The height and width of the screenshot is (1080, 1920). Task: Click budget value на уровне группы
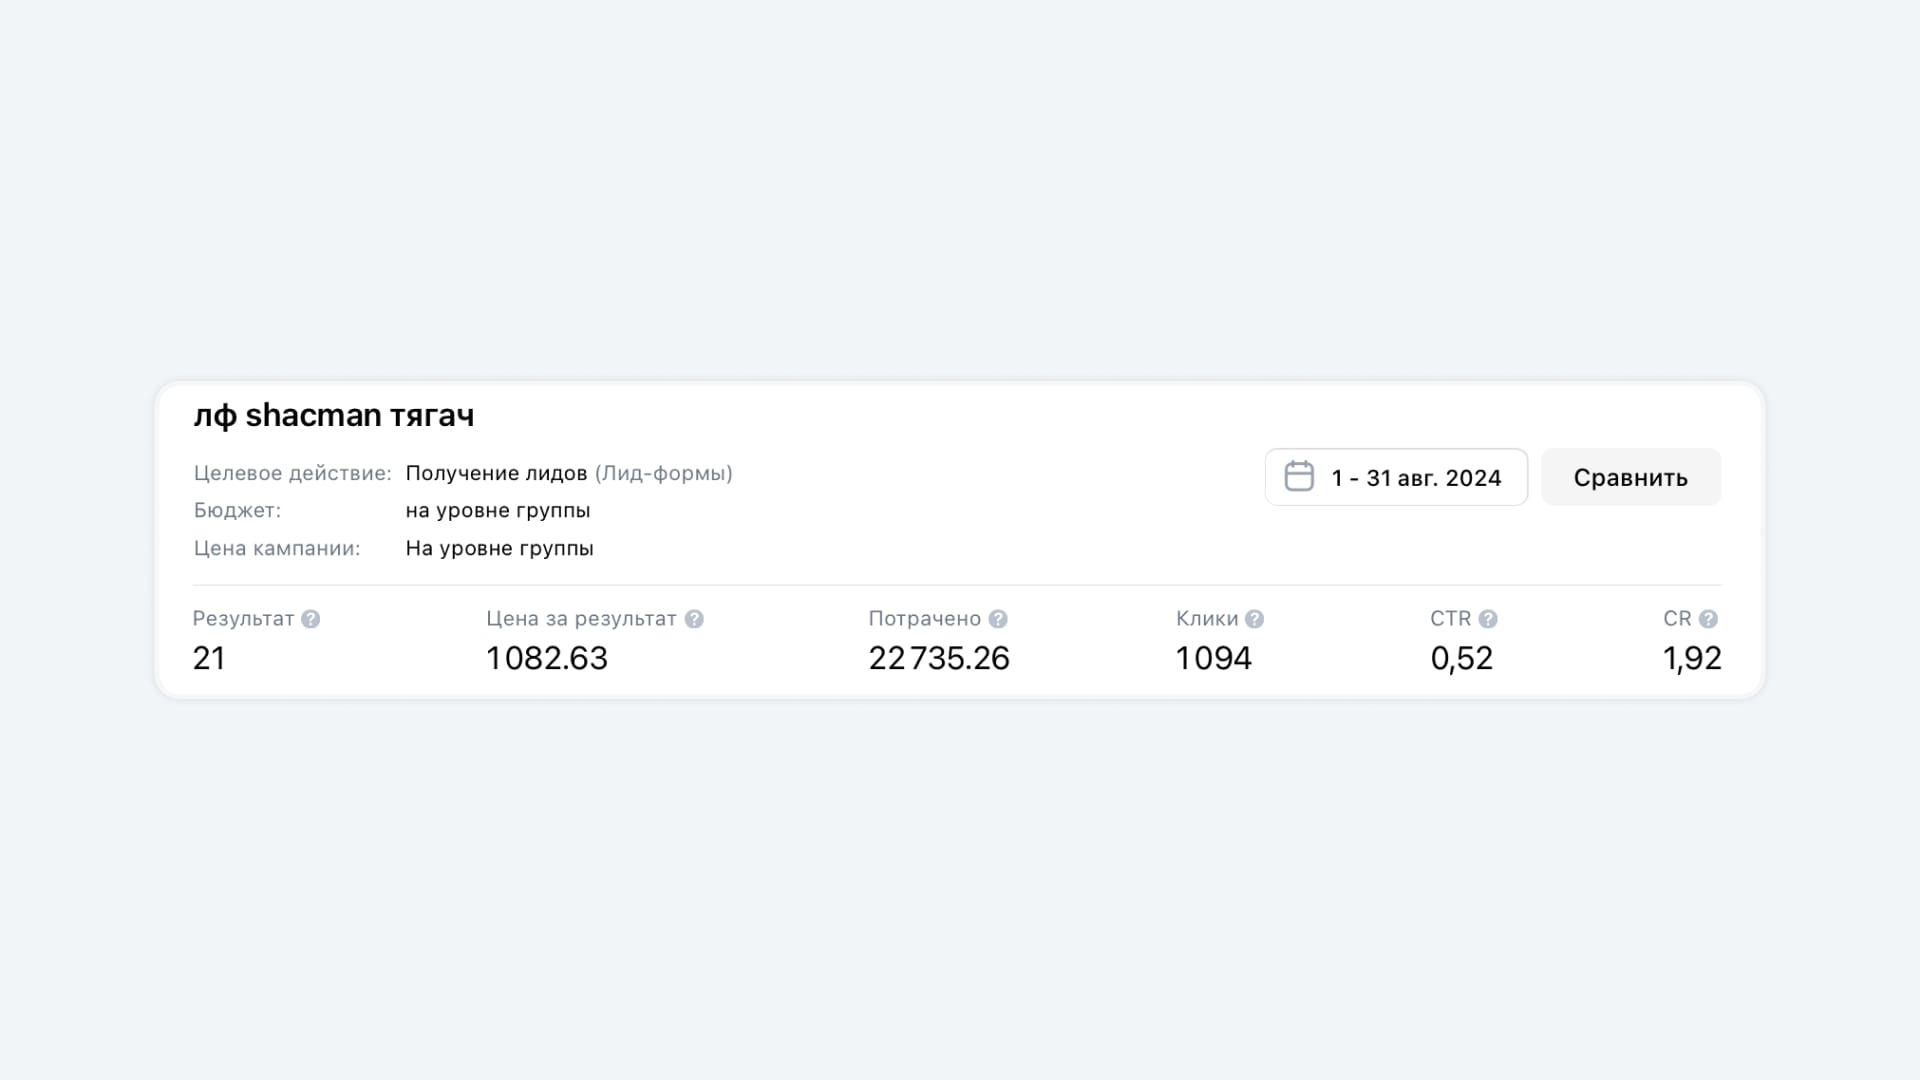pyautogui.click(x=498, y=511)
